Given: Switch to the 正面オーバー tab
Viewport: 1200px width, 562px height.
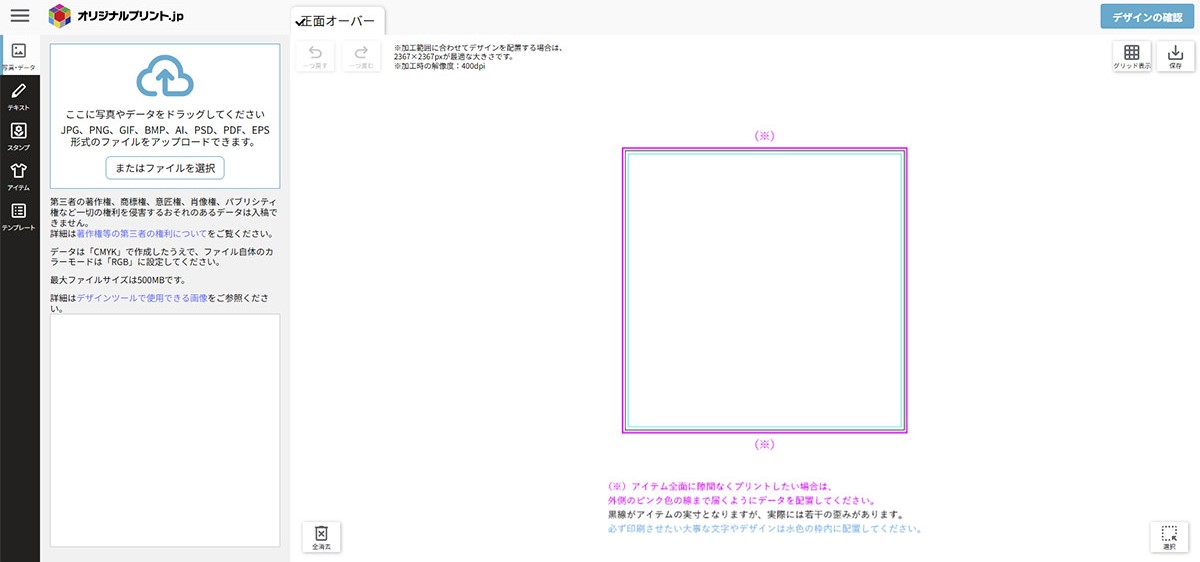Looking at the screenshot, I should tap(337, 21).
